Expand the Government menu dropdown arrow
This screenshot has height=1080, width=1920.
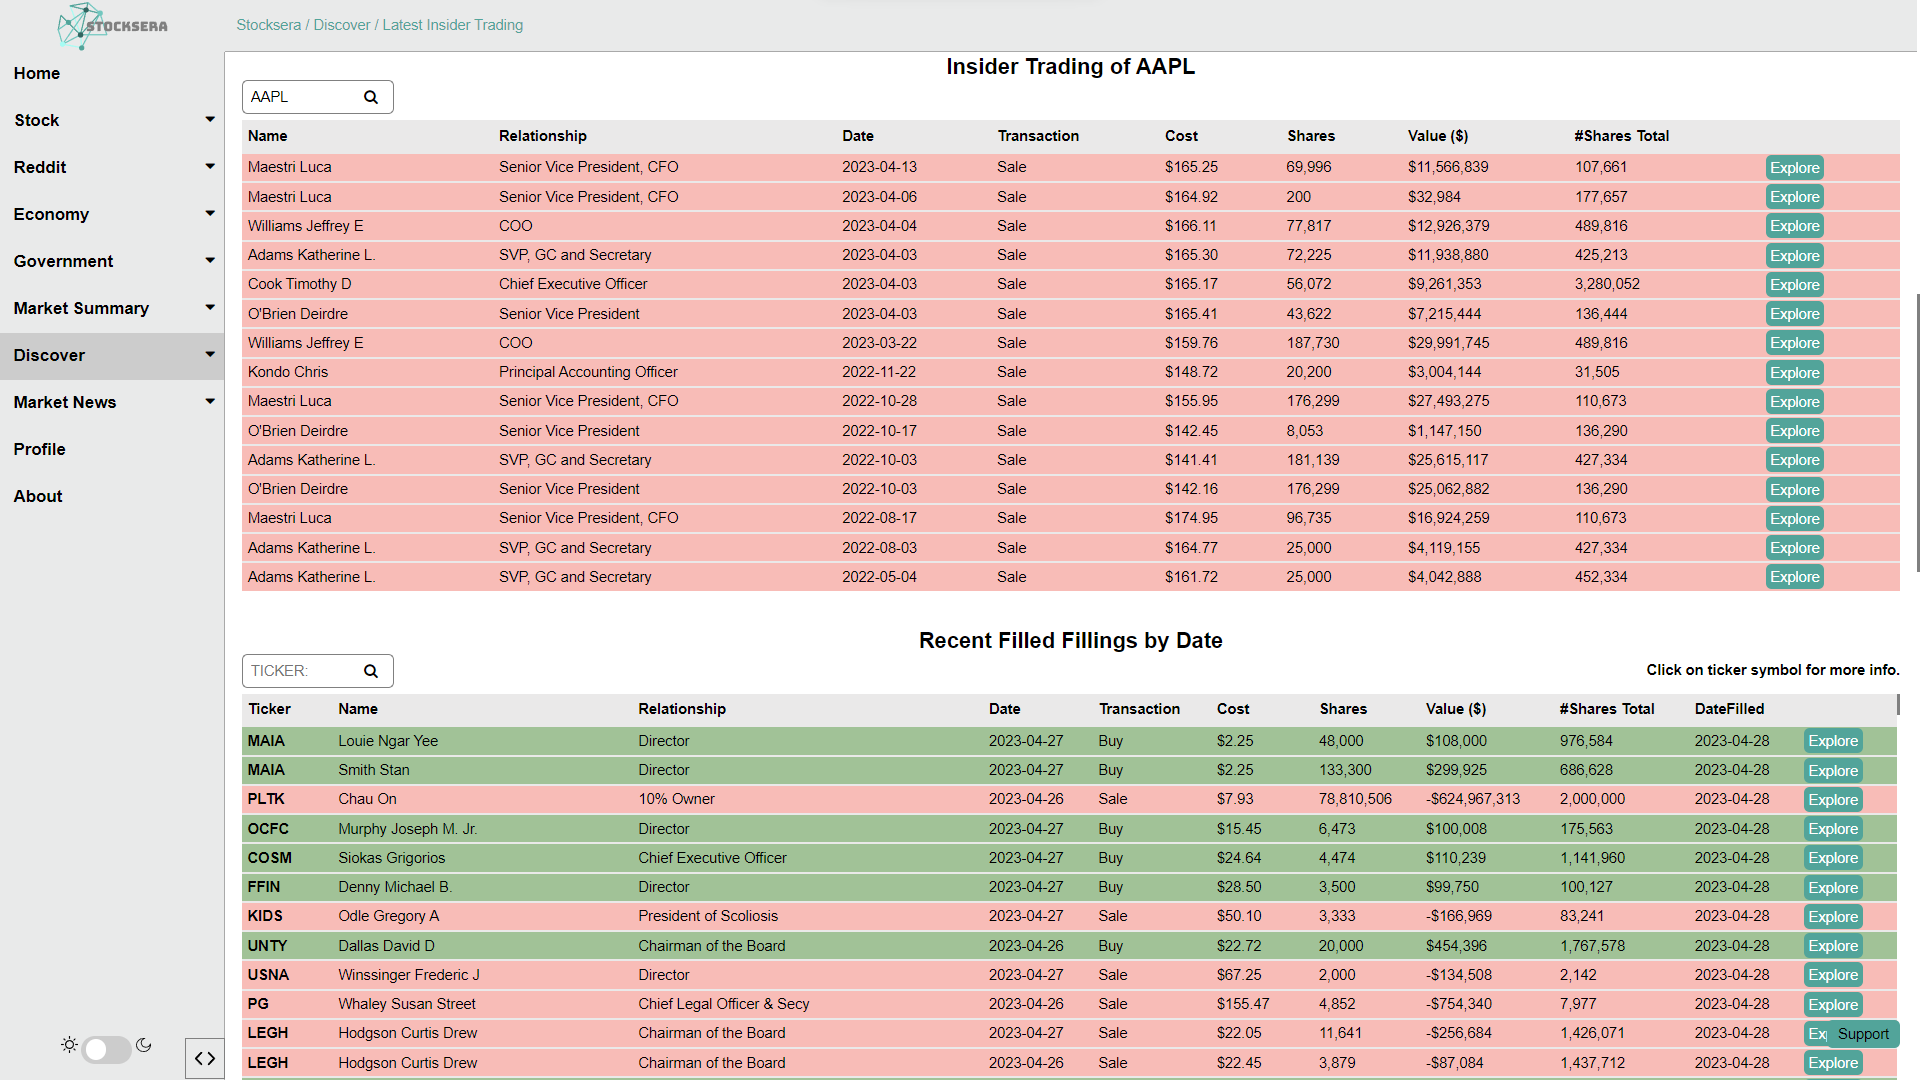(209, 261)
